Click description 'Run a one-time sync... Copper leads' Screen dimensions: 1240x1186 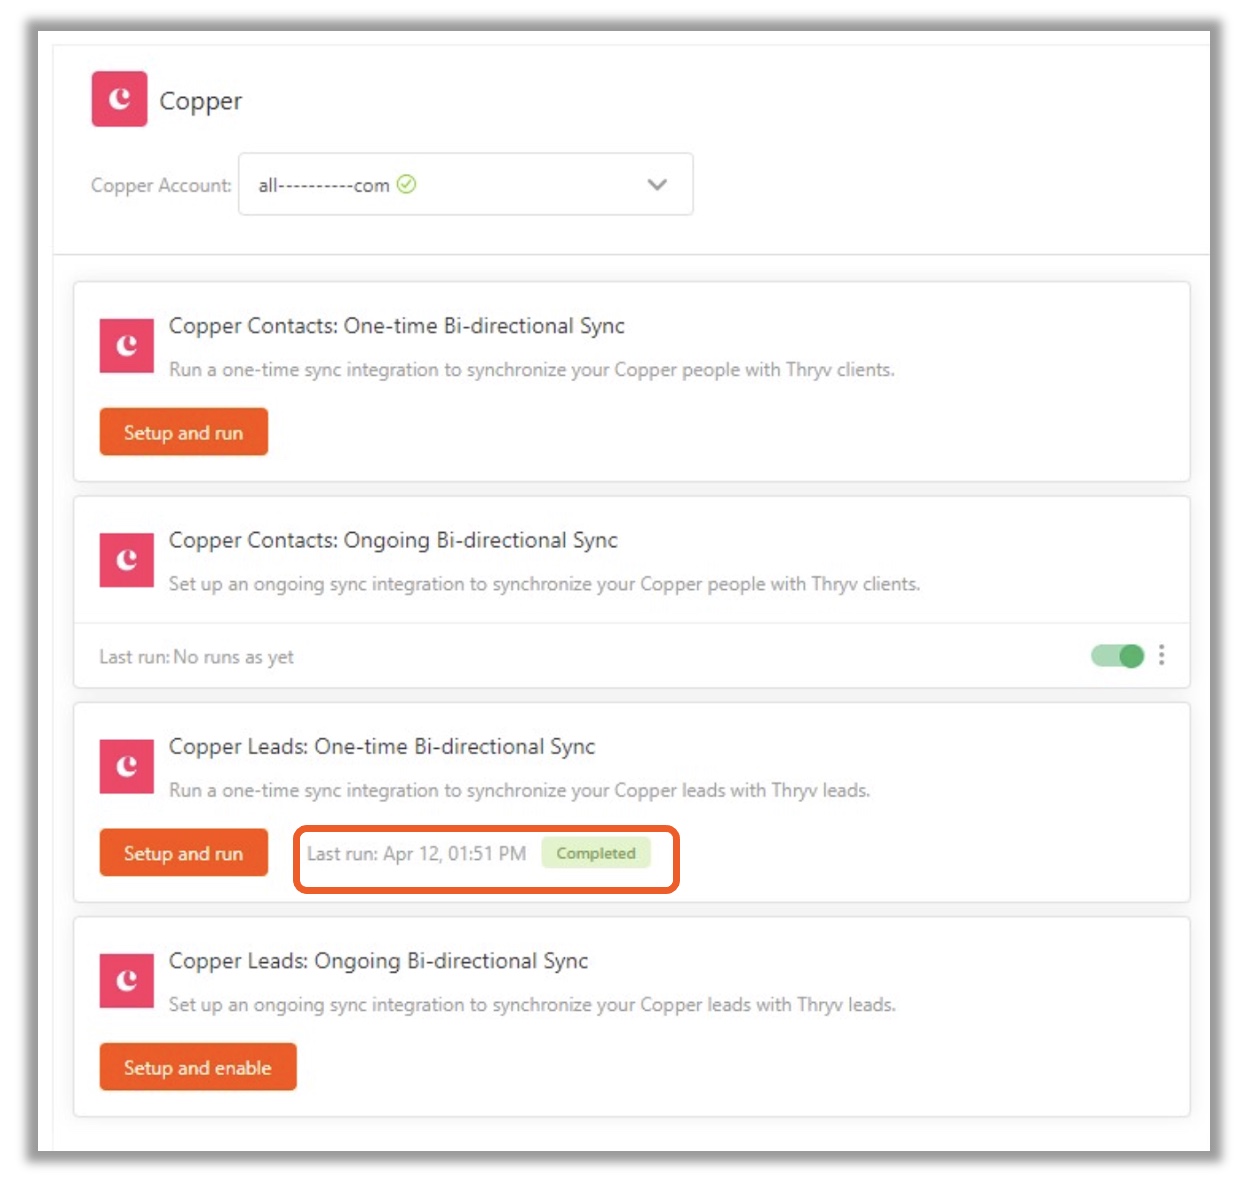(x=520, y=791)
